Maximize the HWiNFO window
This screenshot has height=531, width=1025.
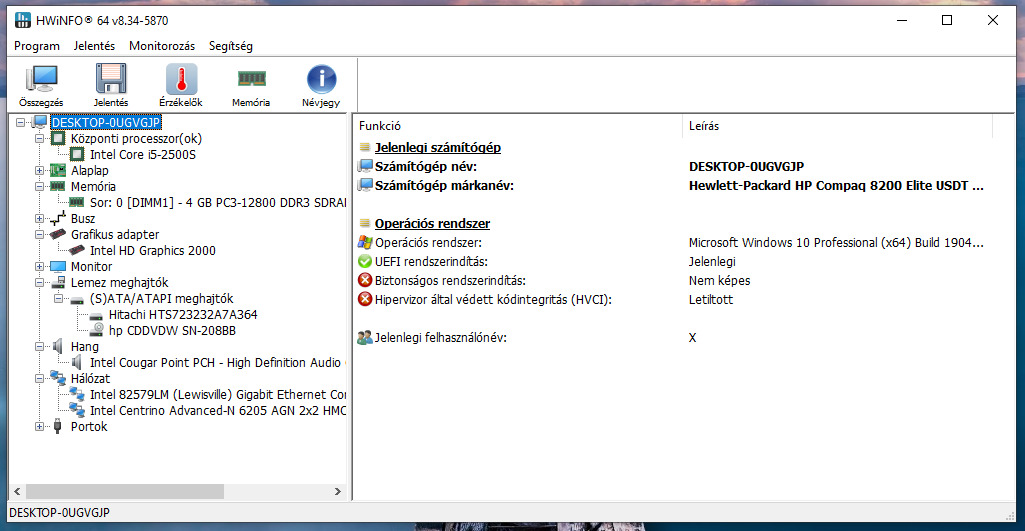point(947,20)
